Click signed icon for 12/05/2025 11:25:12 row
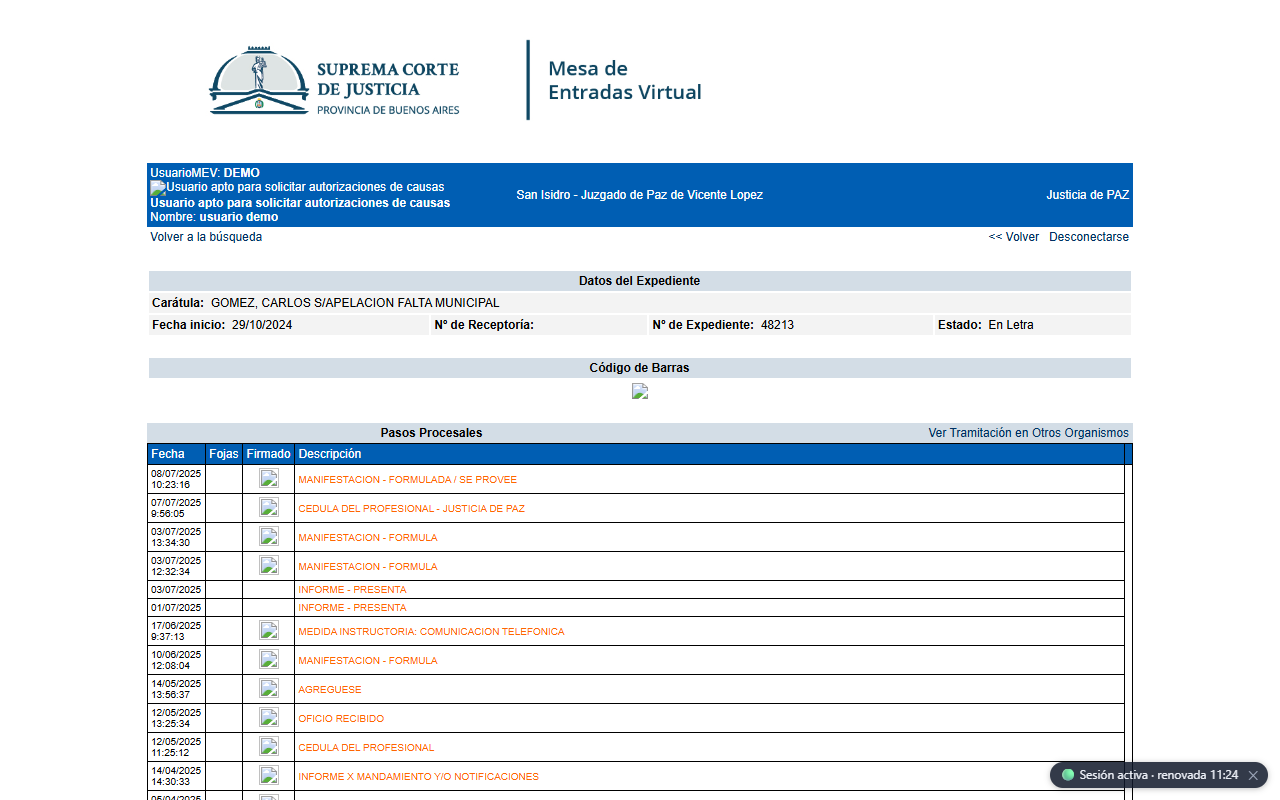 (269, 747)
